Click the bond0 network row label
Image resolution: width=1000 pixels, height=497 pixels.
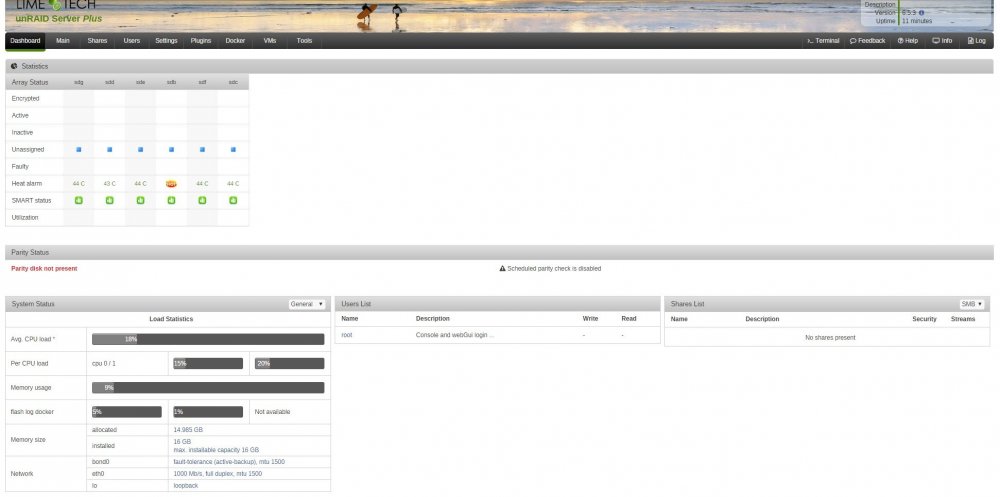point(101,462)
